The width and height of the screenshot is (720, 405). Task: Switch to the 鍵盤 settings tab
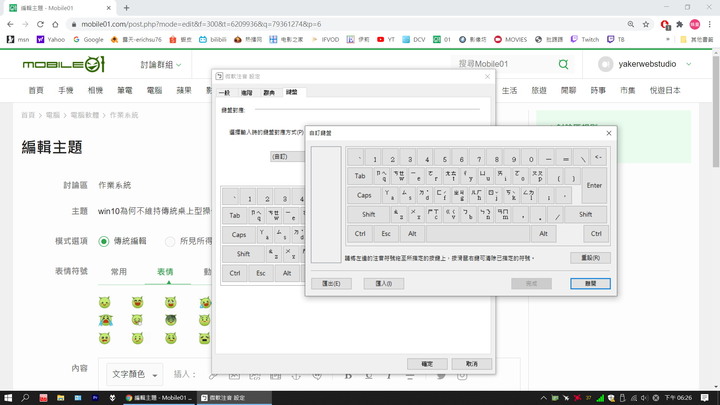point(292,92)
